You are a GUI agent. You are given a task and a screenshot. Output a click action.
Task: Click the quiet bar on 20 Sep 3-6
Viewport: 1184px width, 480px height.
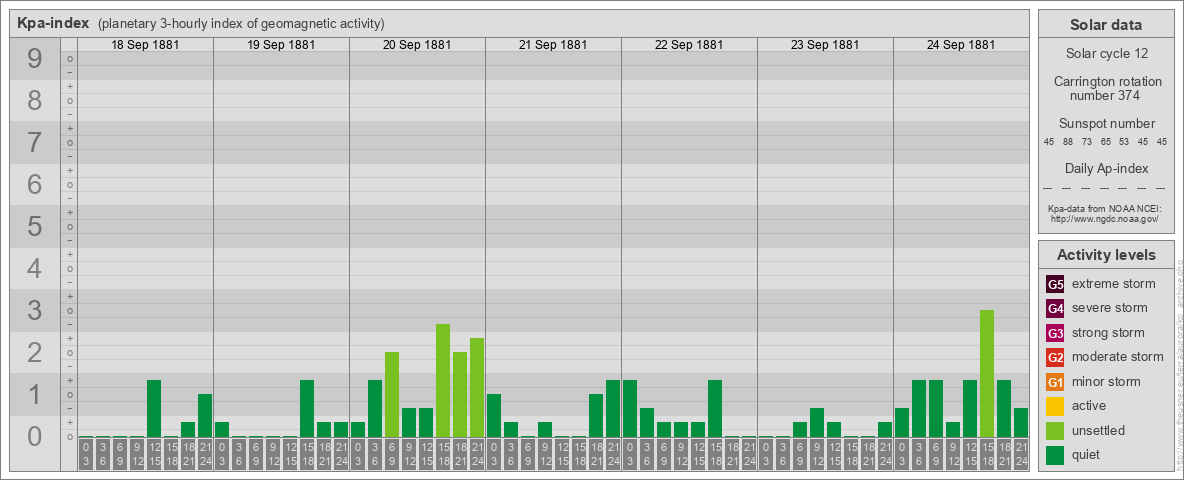(x=375, y=408)
